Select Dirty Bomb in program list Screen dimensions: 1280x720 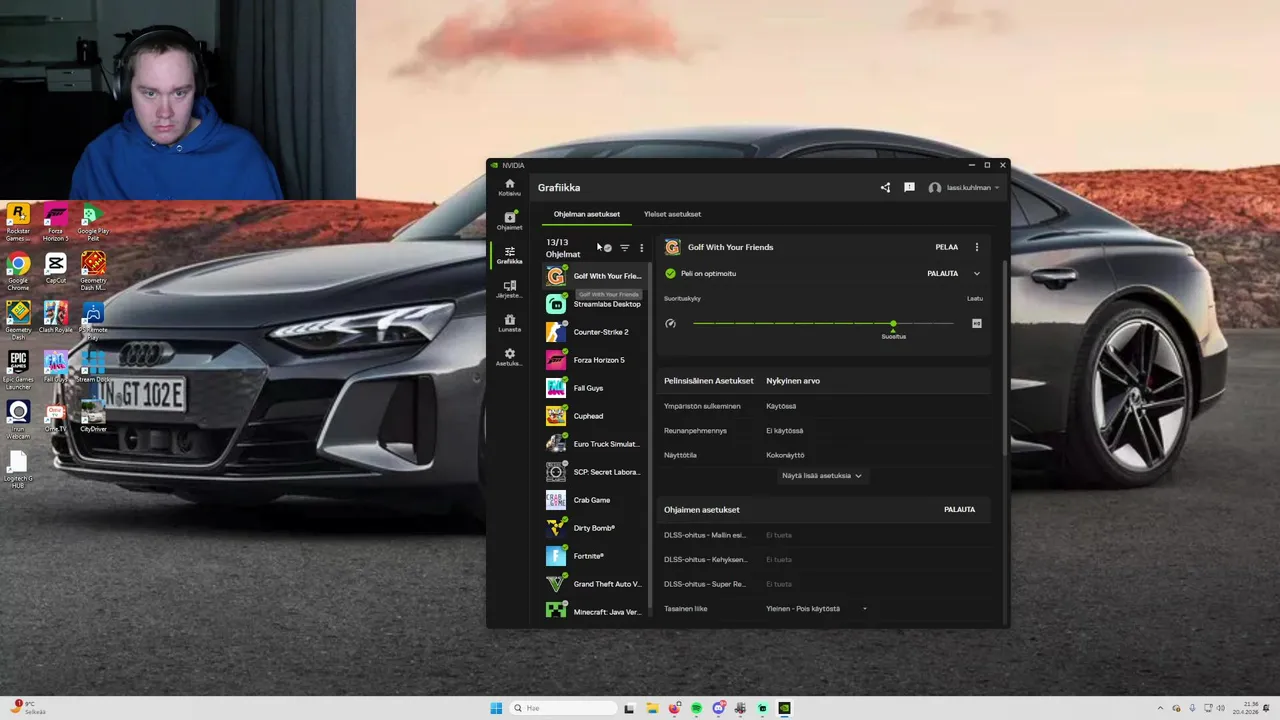[595, 528]
